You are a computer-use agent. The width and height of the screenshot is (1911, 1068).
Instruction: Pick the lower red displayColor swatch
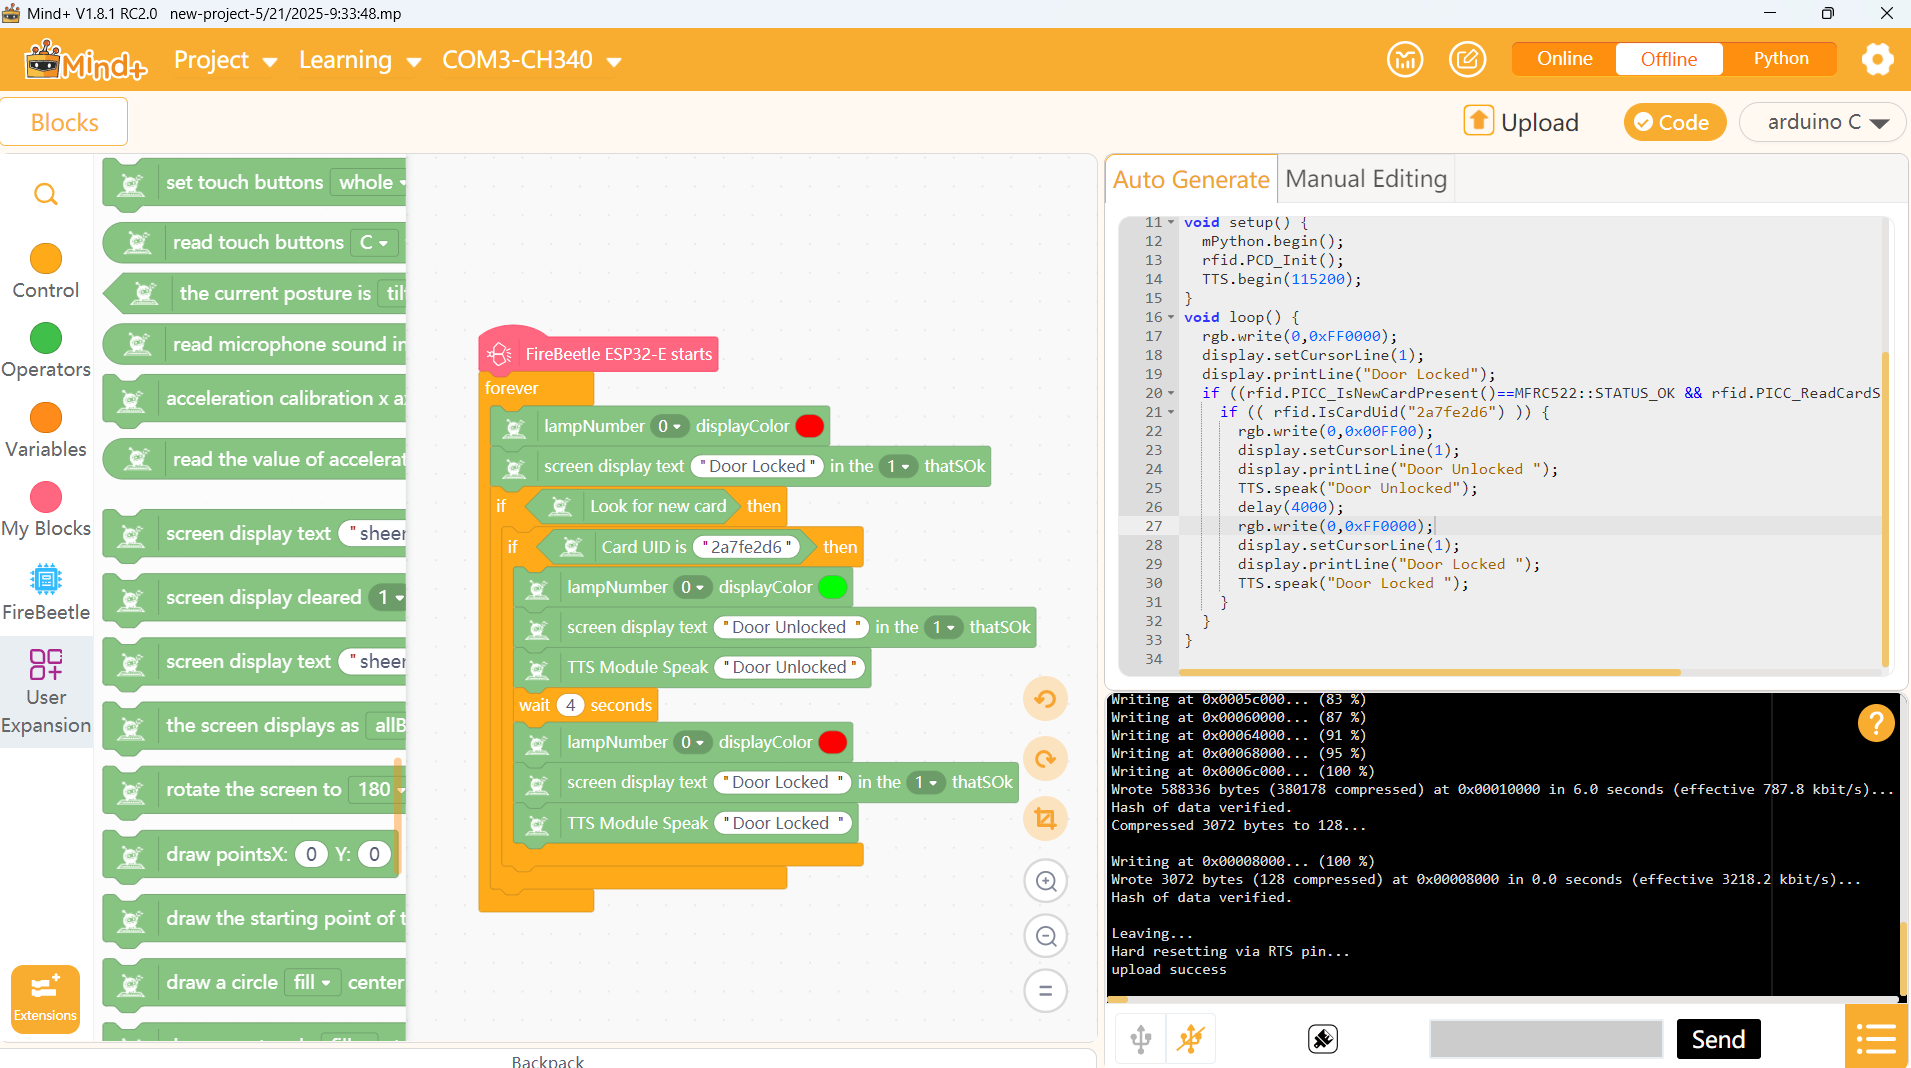(832, 742)
